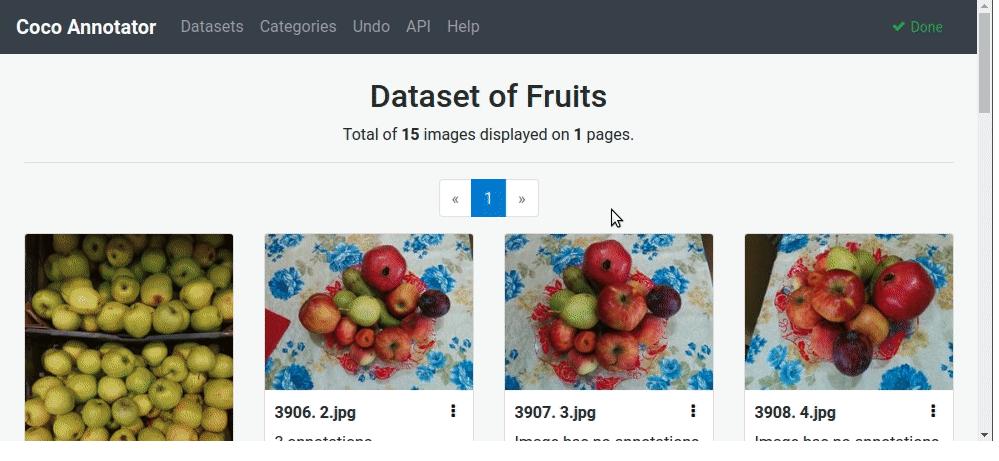The width and height of the screenshot is (999, 461).
Task: Open options menu for 3906. 2.jpg
Action: (x=453, y=411)
